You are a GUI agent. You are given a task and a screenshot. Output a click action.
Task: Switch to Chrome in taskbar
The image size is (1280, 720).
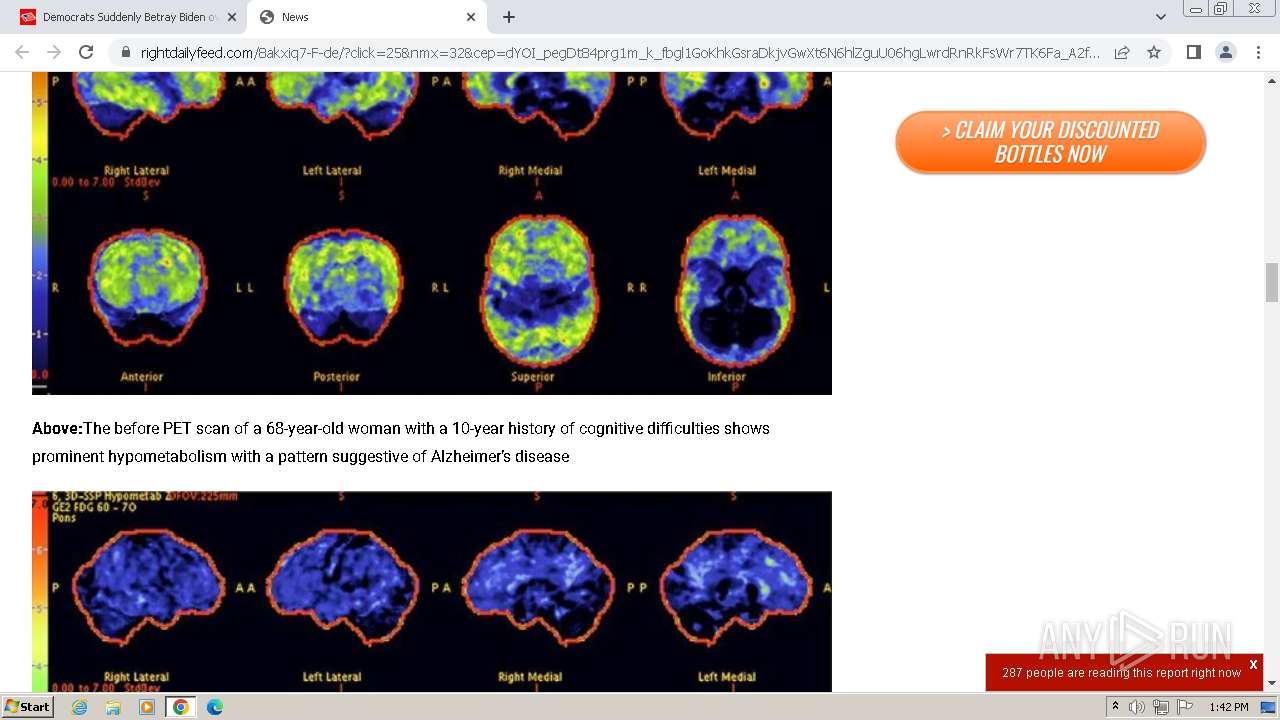tap(181, 707)
